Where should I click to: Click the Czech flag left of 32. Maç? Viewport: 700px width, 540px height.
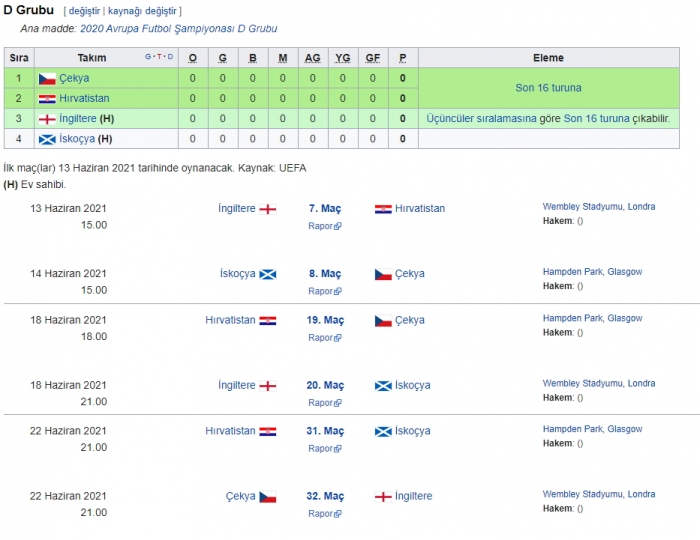(x=268, y=497)
